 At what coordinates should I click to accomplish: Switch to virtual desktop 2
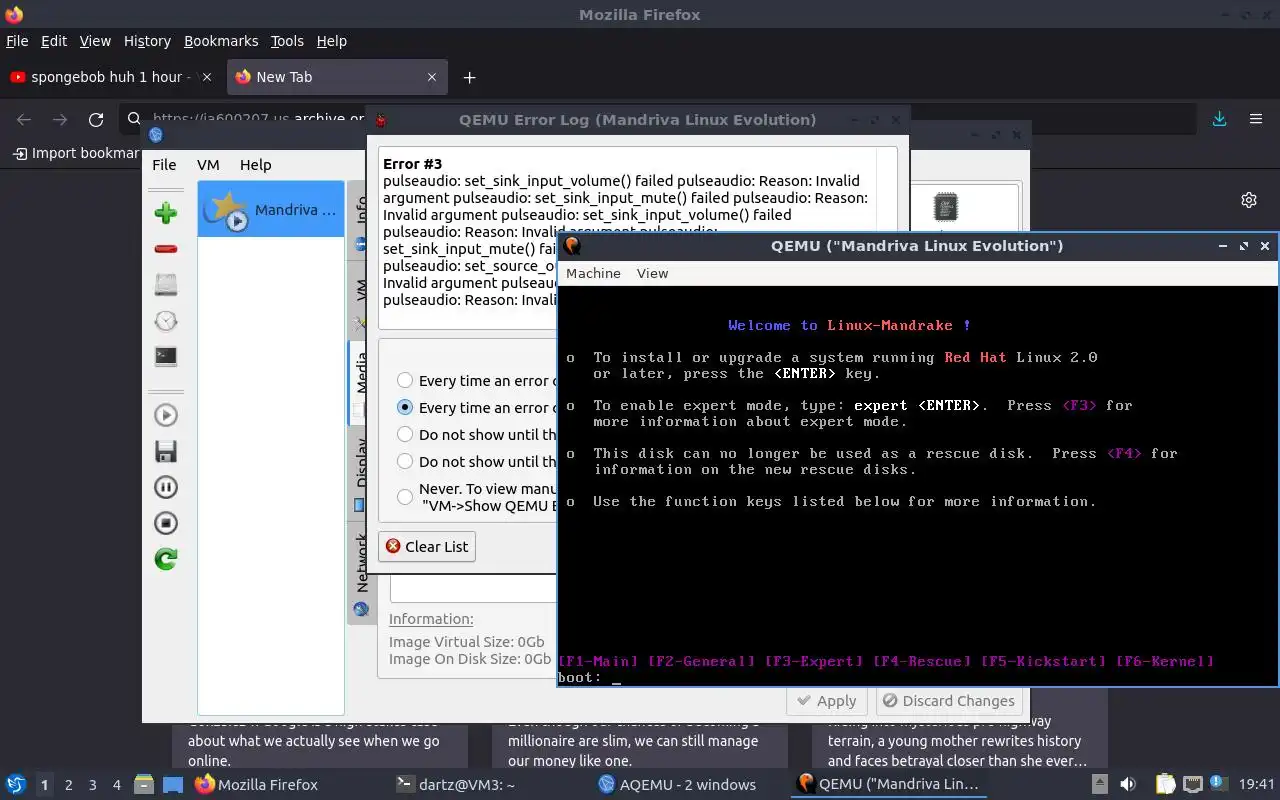point(69,785)
